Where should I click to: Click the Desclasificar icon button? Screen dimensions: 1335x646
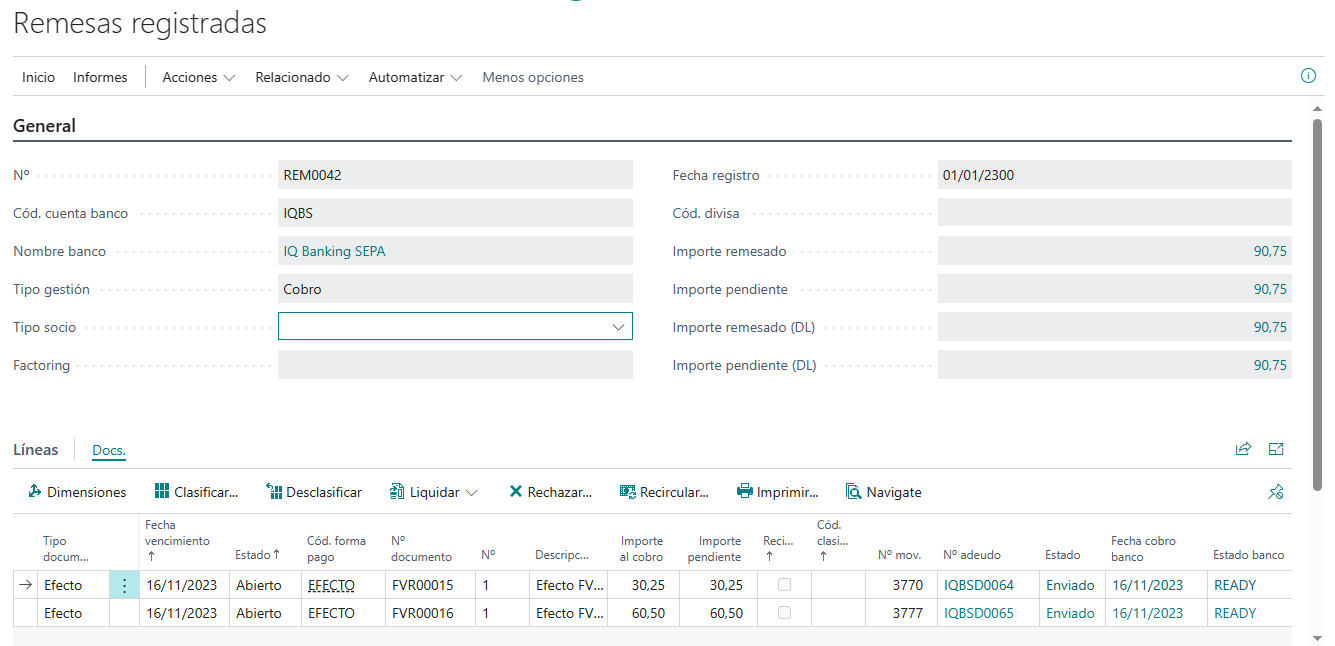(274, 492)
